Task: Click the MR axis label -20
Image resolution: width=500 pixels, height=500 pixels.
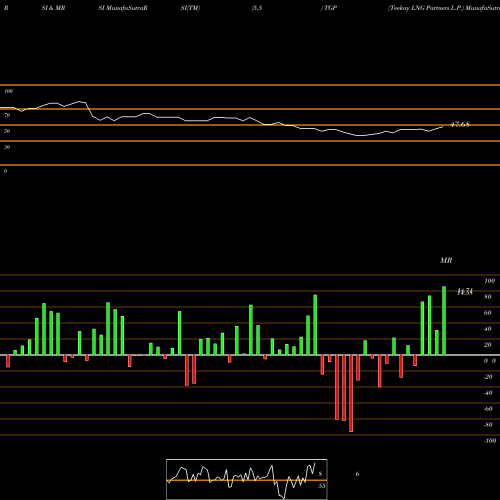Action: pyautogui.click(x=488, y=377)
